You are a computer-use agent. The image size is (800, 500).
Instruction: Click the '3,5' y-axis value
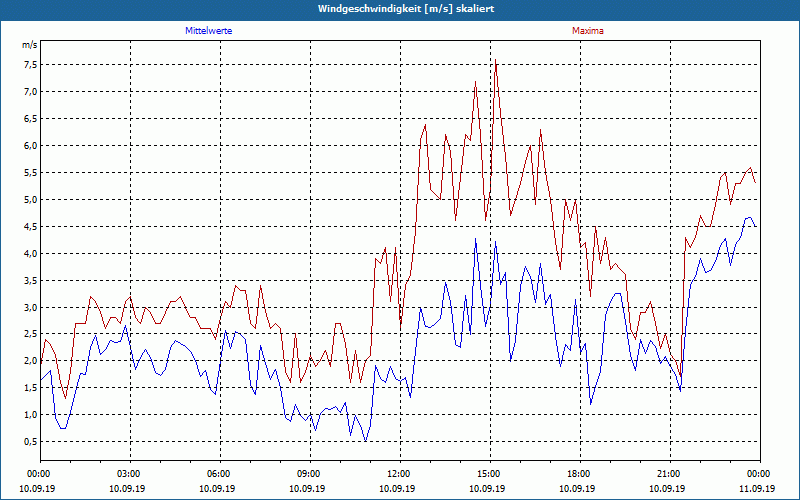click(30, 280)
